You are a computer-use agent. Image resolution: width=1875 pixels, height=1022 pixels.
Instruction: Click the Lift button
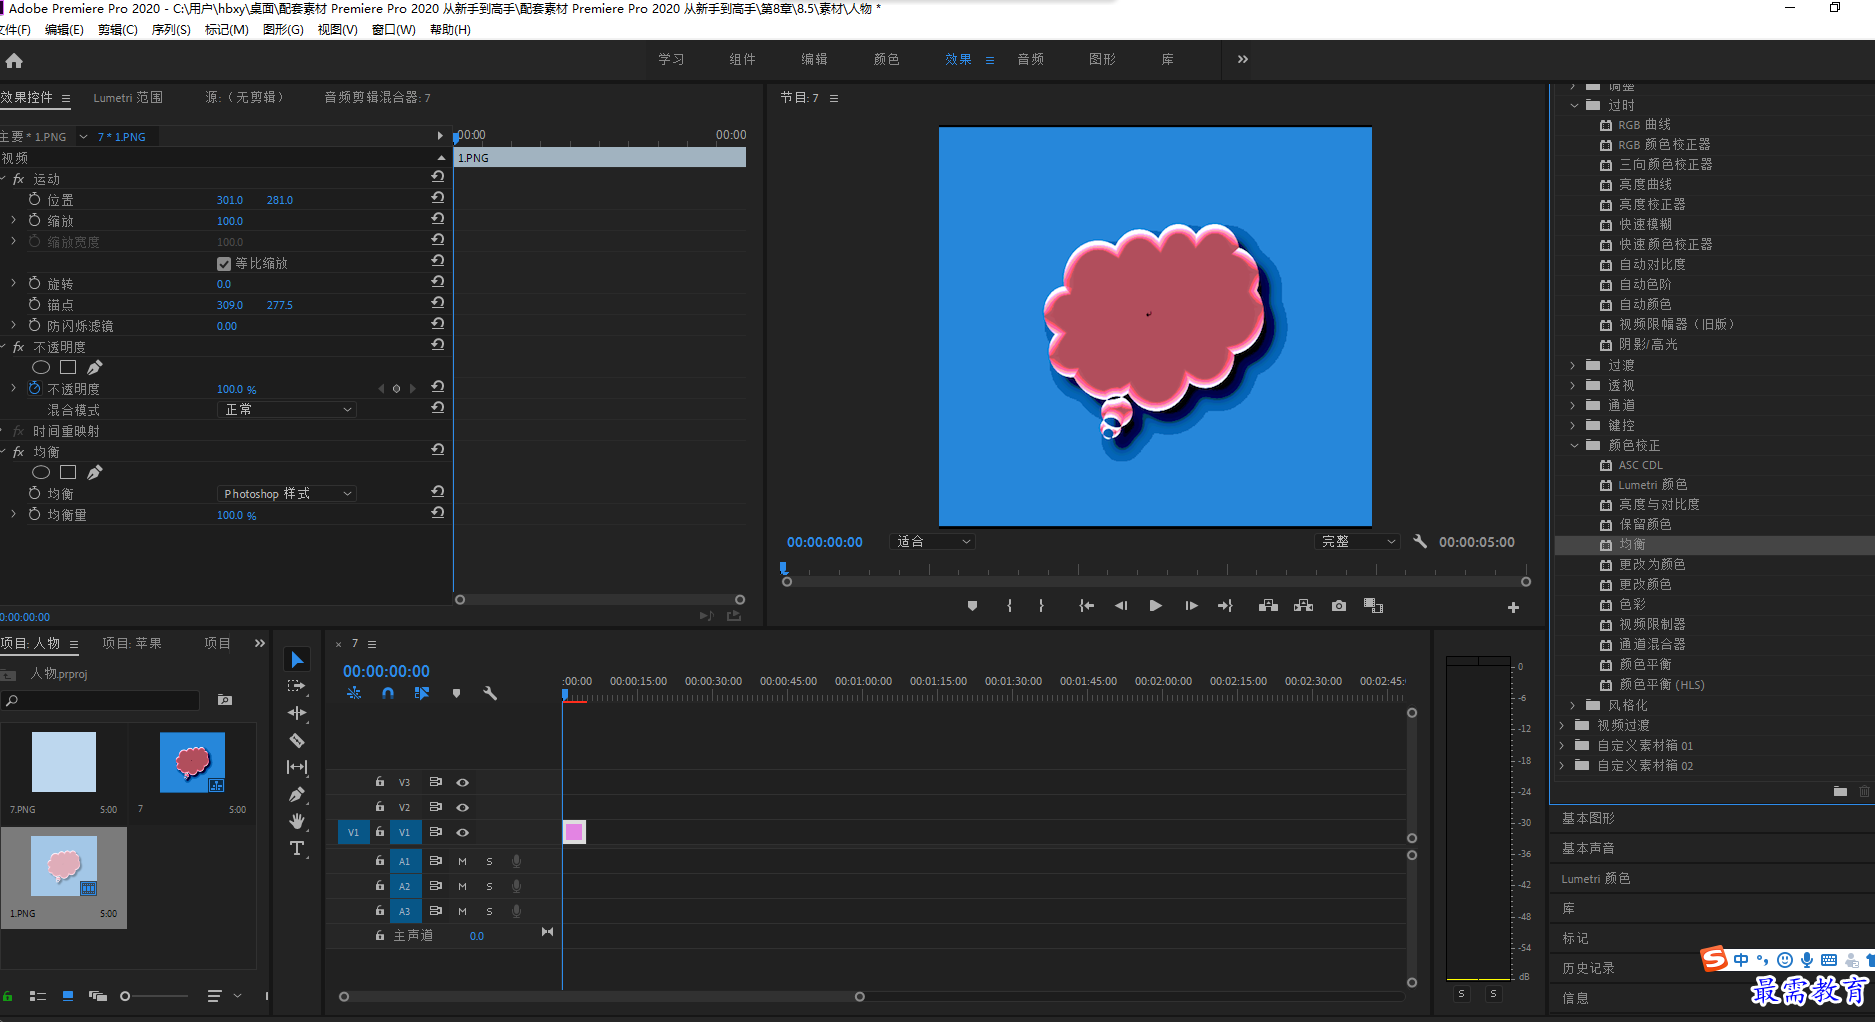pyautogui.click(x=1268, y=606)
